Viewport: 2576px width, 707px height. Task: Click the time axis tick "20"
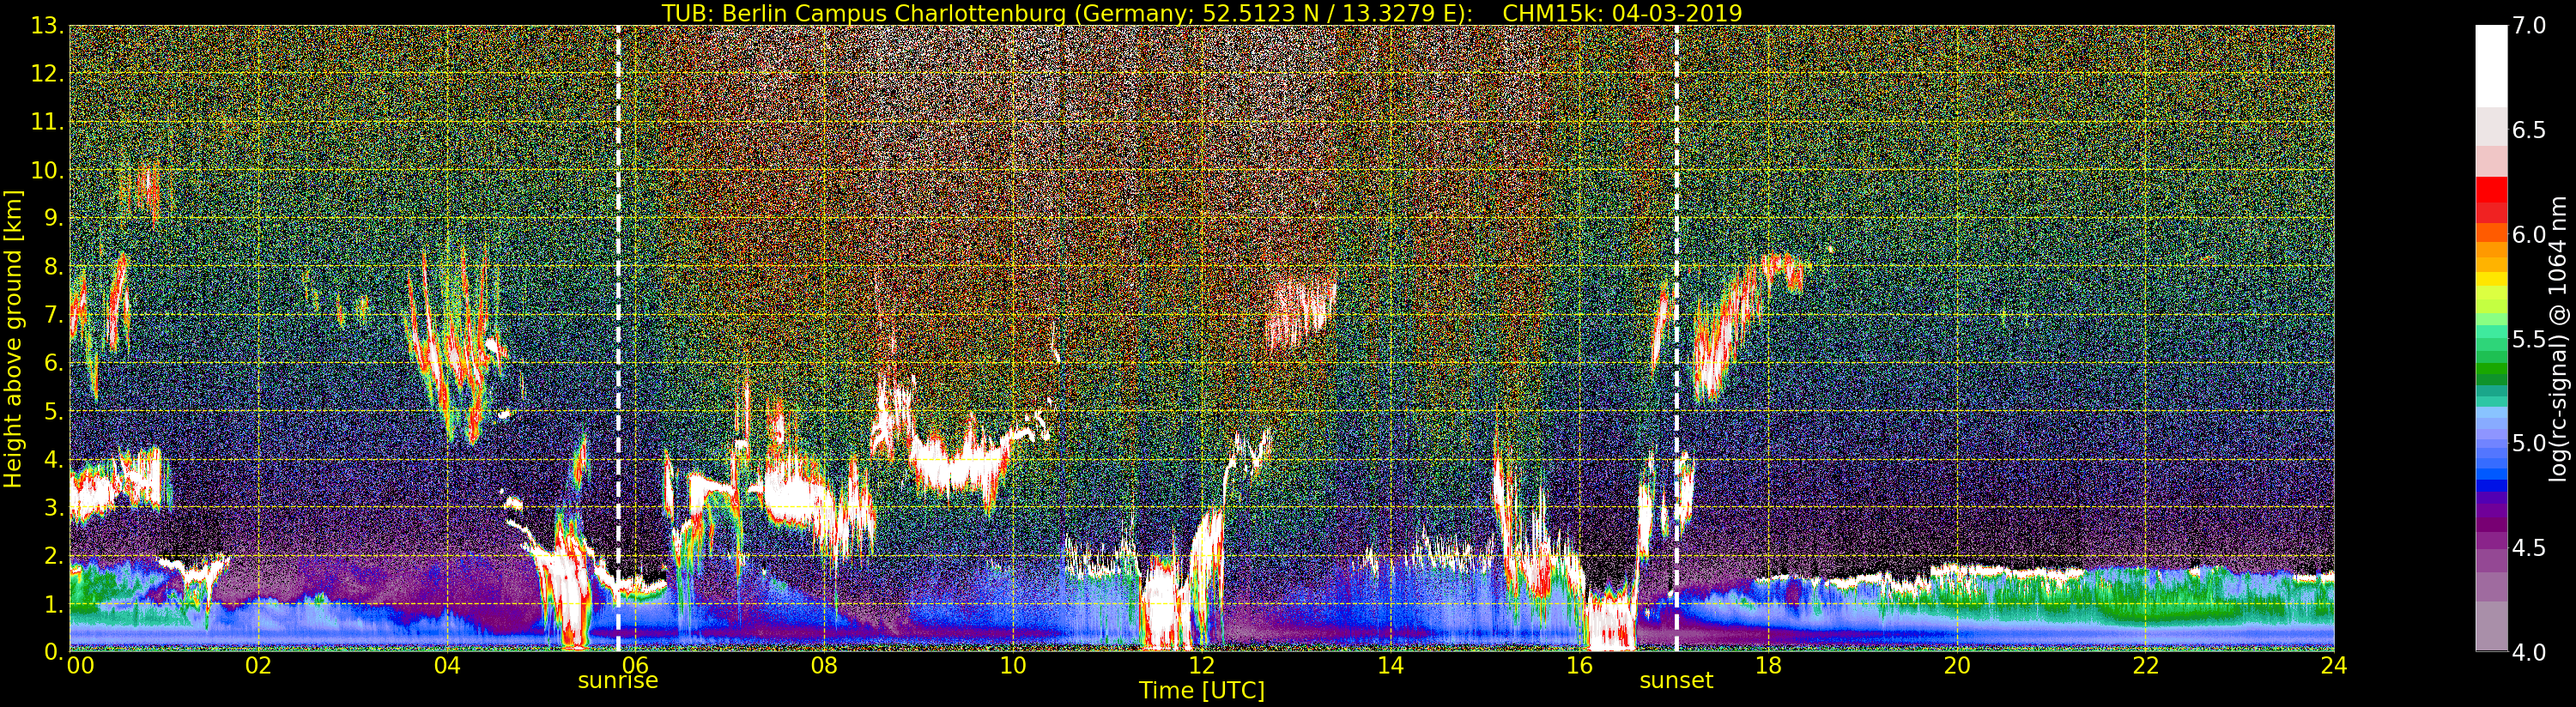[1957, 665]
